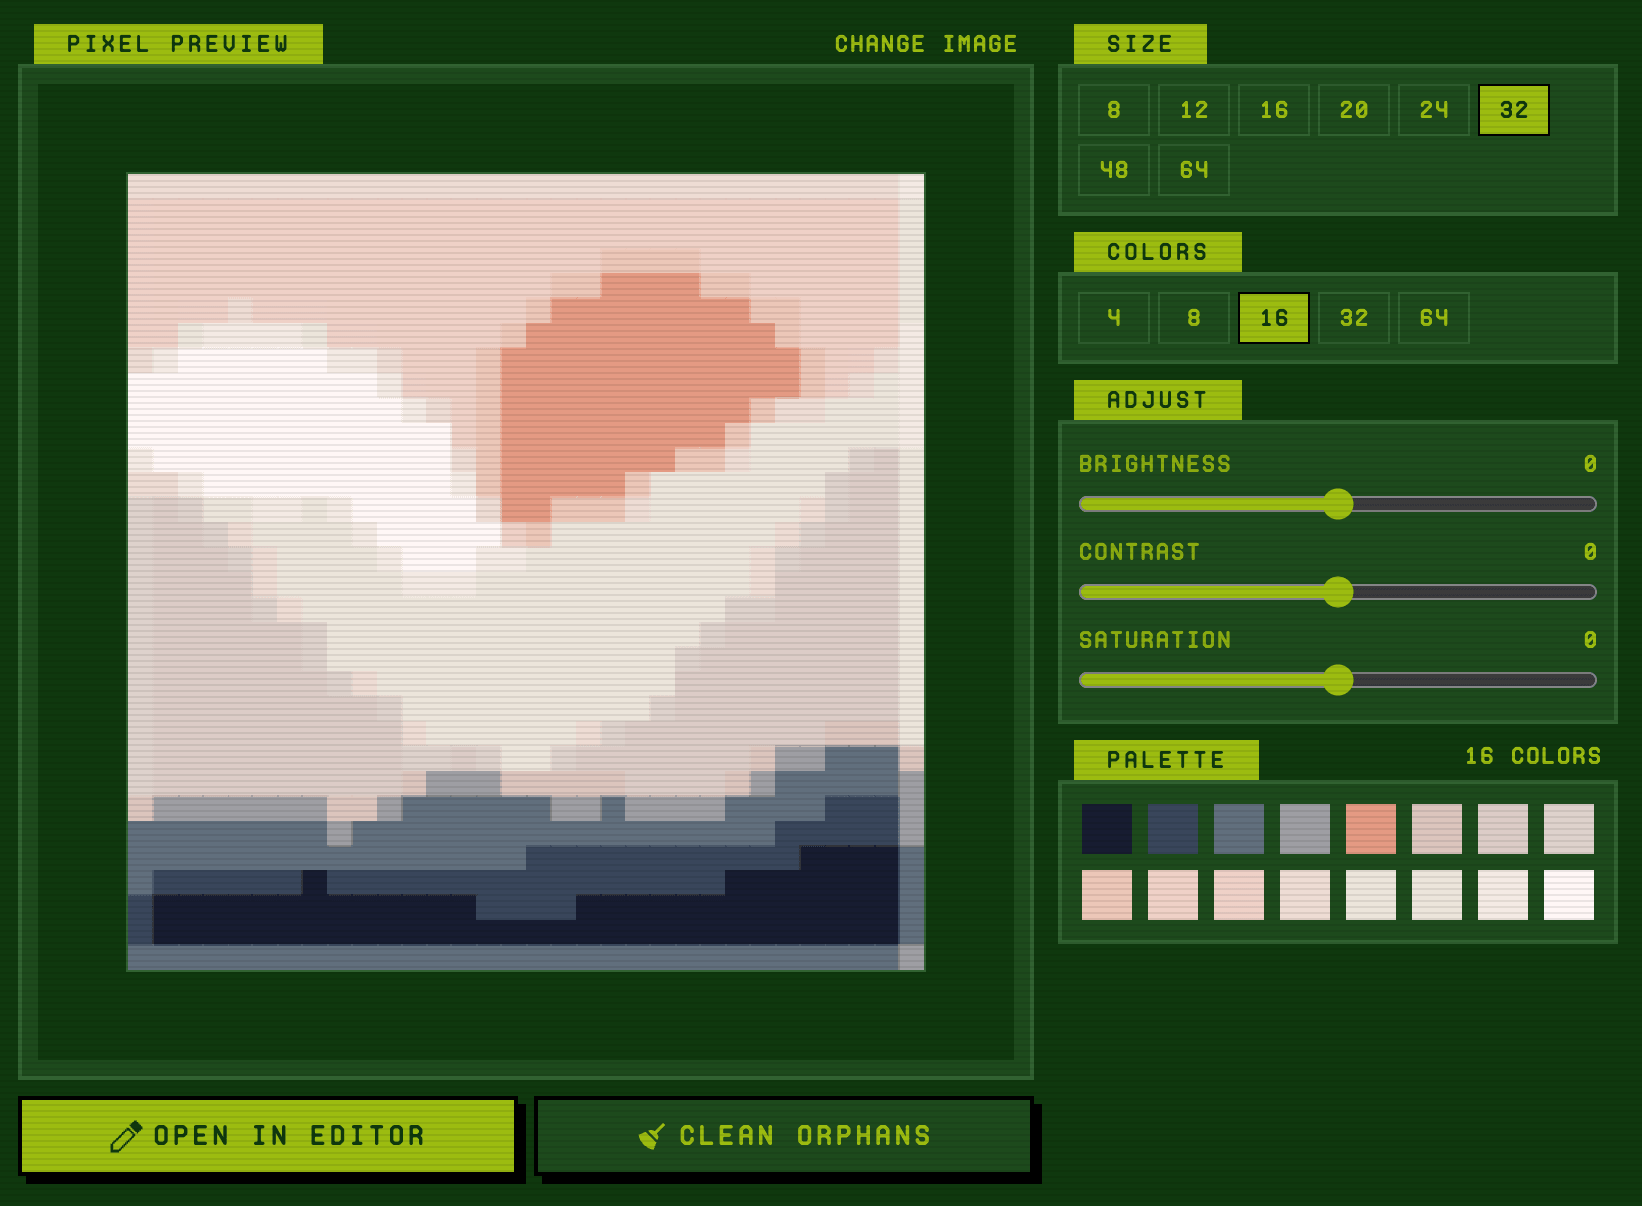Click the broom icon on Clean Orphans
This screenshot has width=1642, height=1206.
[652, 1135]
